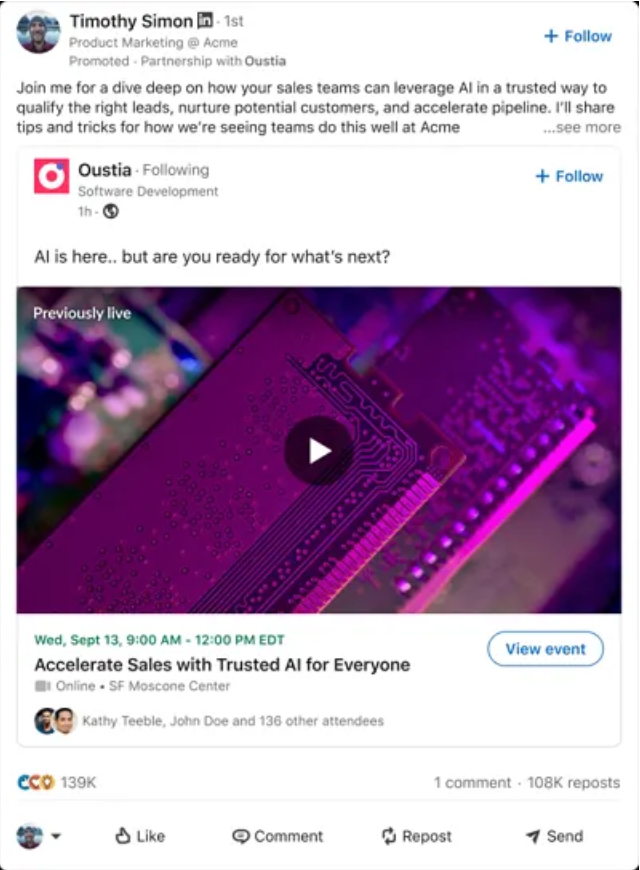Viewport: 640px width, 870px height.
Task: Click the View event button
Action: 545,649
